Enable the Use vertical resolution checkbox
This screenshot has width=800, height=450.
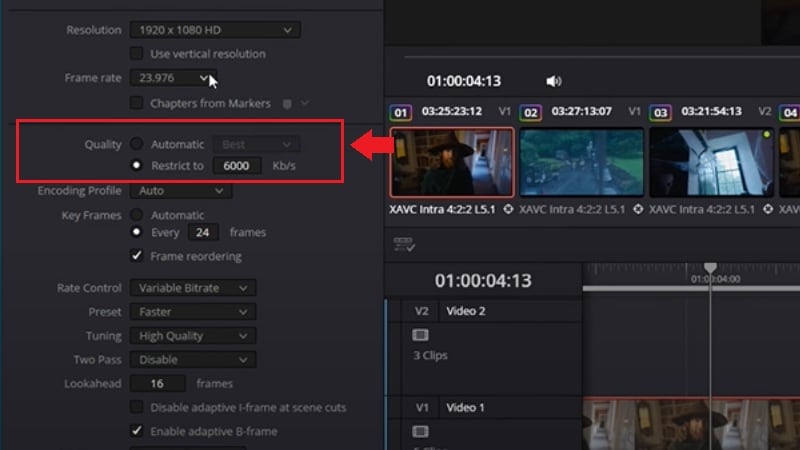point(136,53)
